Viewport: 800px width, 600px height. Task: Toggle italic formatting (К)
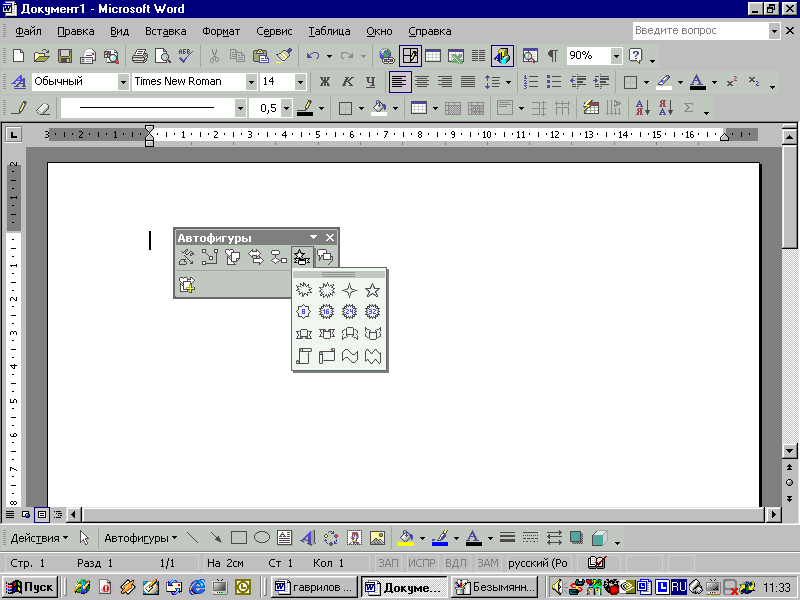(x=347, y=82)
